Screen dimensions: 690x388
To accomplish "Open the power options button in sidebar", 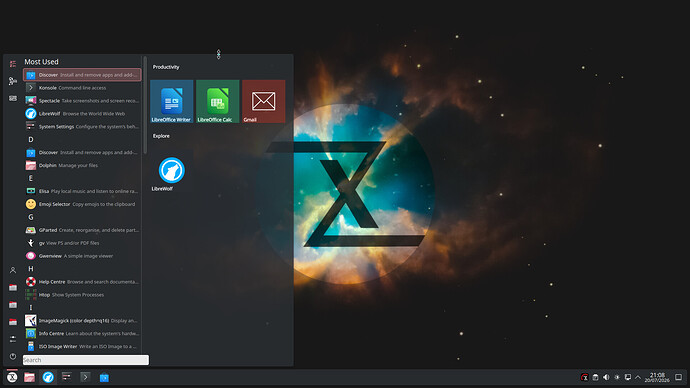I will (13, 356).
